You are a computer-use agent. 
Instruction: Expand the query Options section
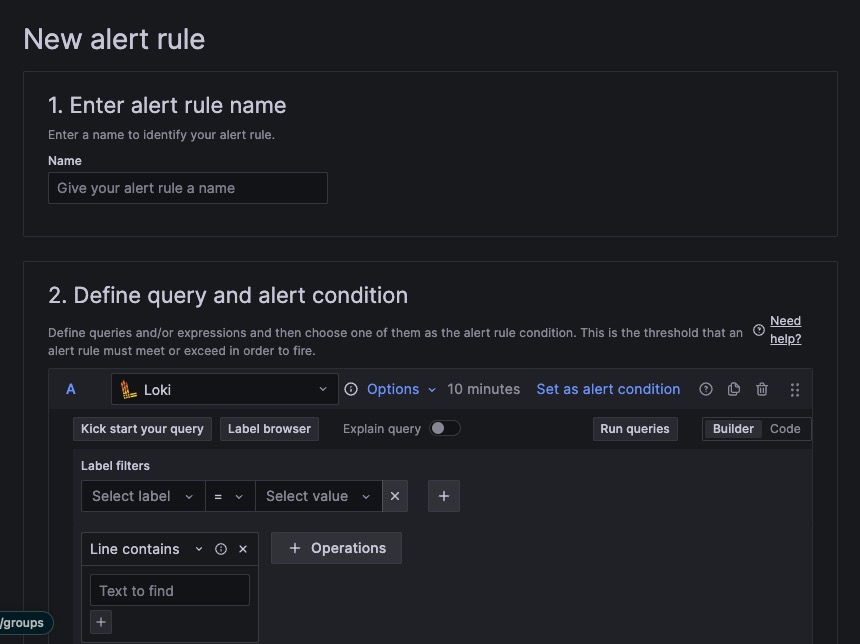(401, 389)
